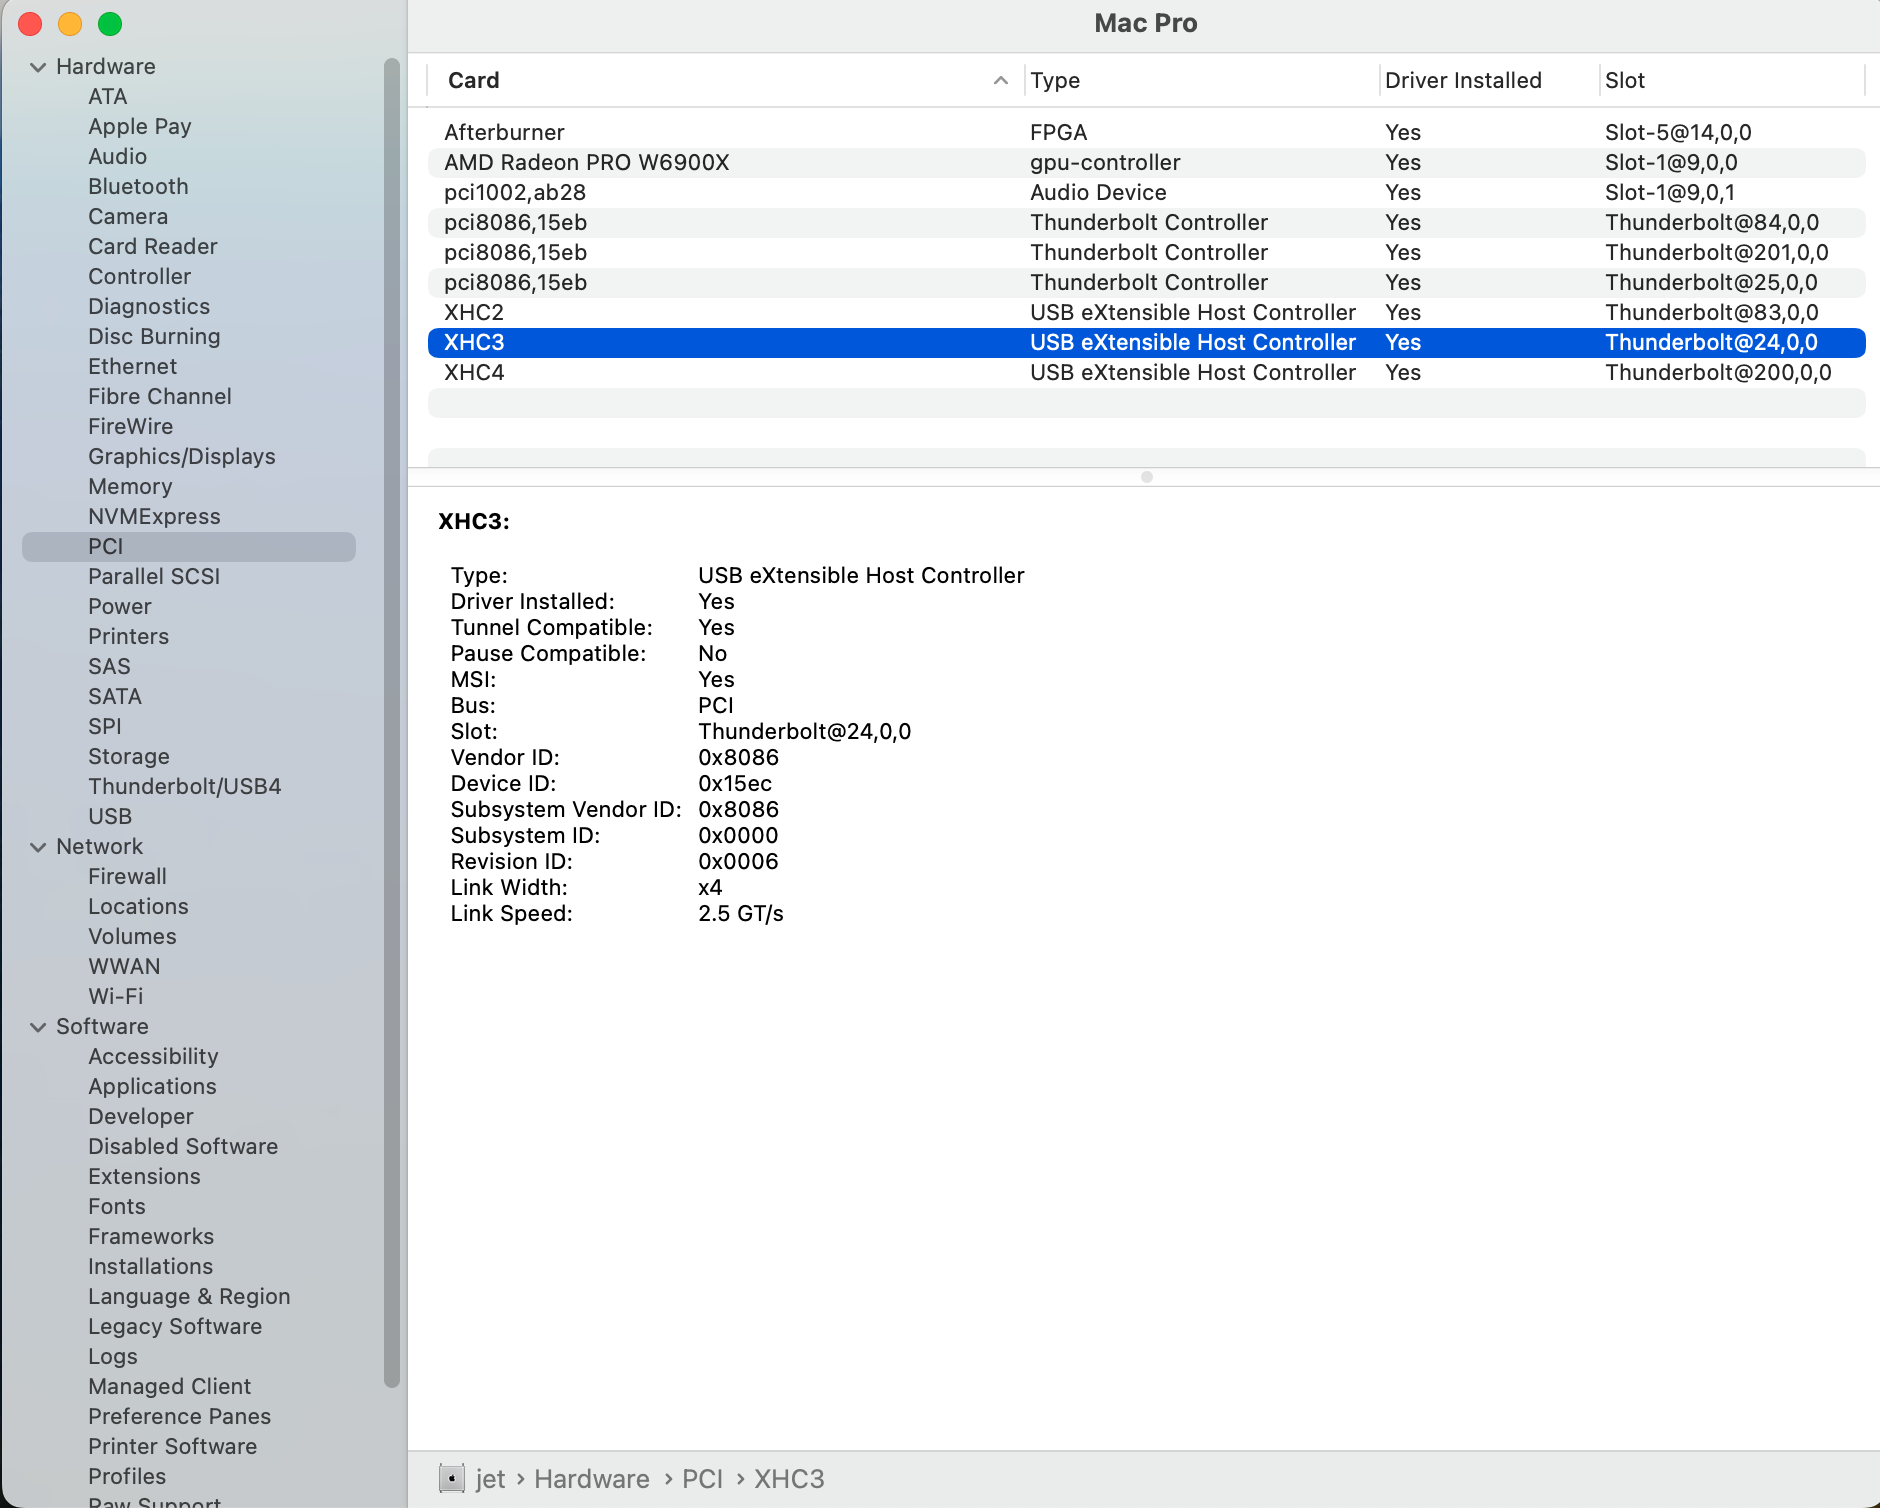Image resolution: width=1880 pixels, height=1508 pixels.
Task: Open Extensions under Software
Action: coord(144,1177)
